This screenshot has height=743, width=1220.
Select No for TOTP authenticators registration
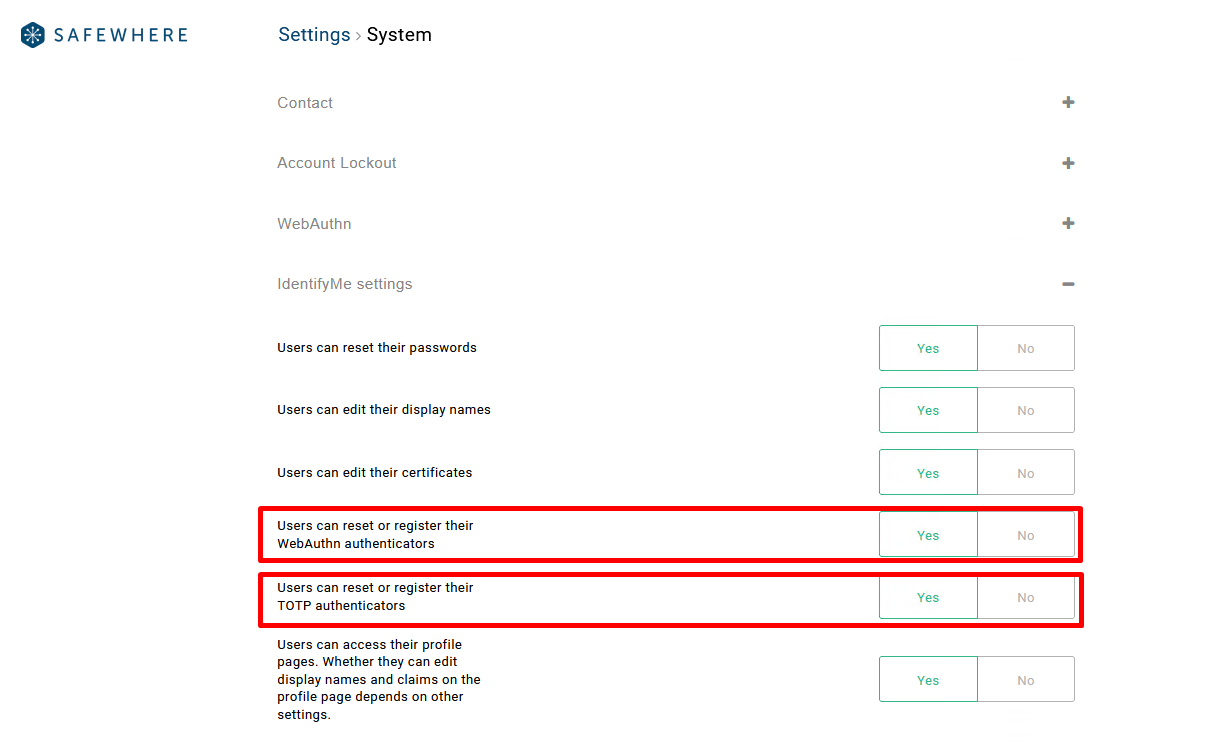(x=1025, y=597)
